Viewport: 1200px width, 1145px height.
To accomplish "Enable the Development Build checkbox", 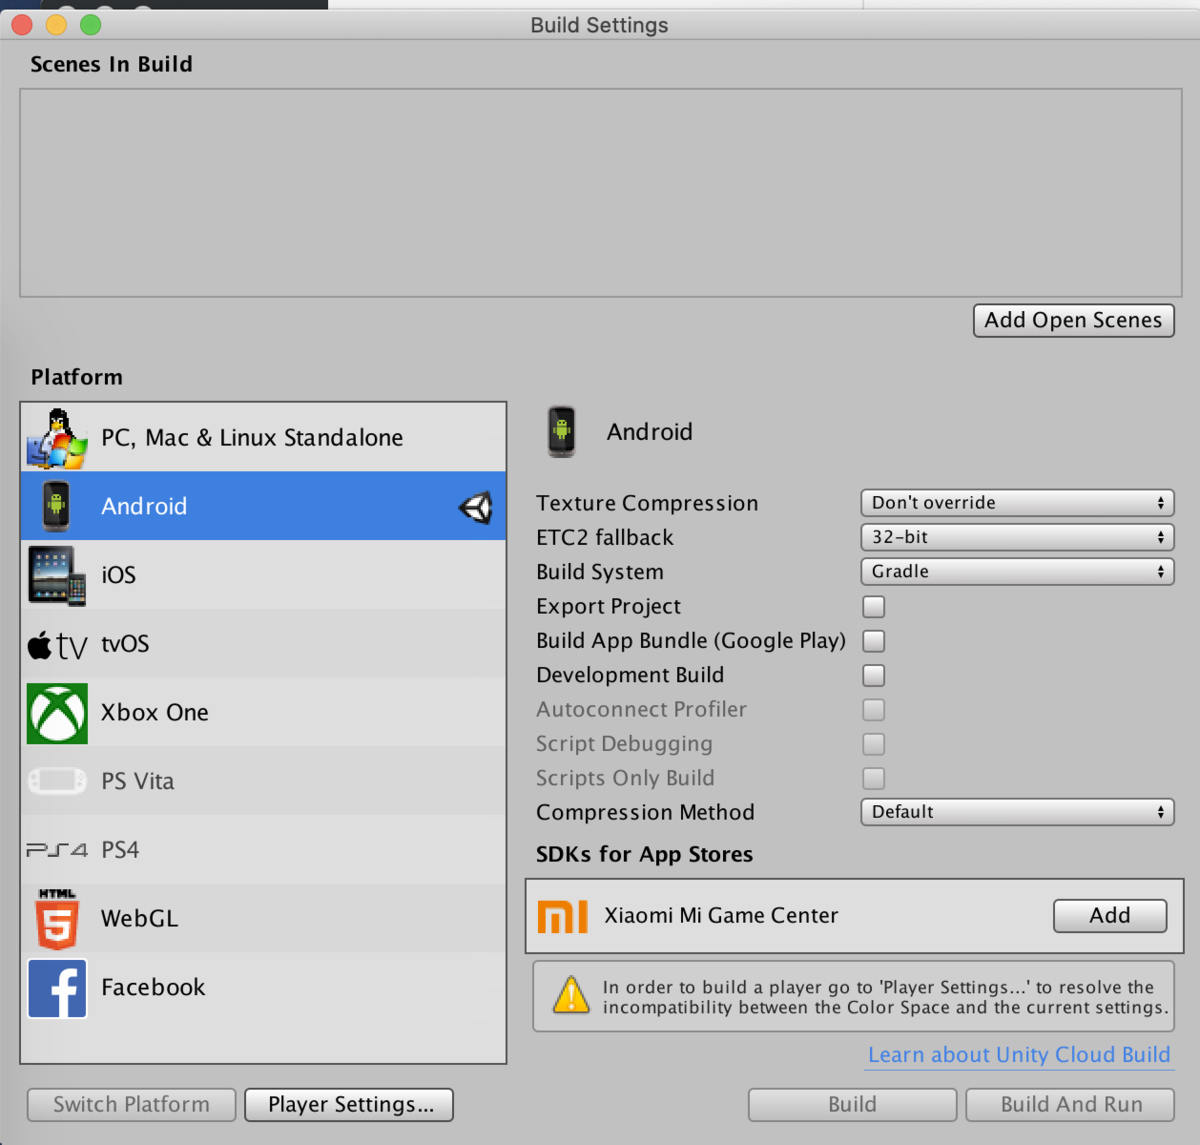I will tap(874, 676).
